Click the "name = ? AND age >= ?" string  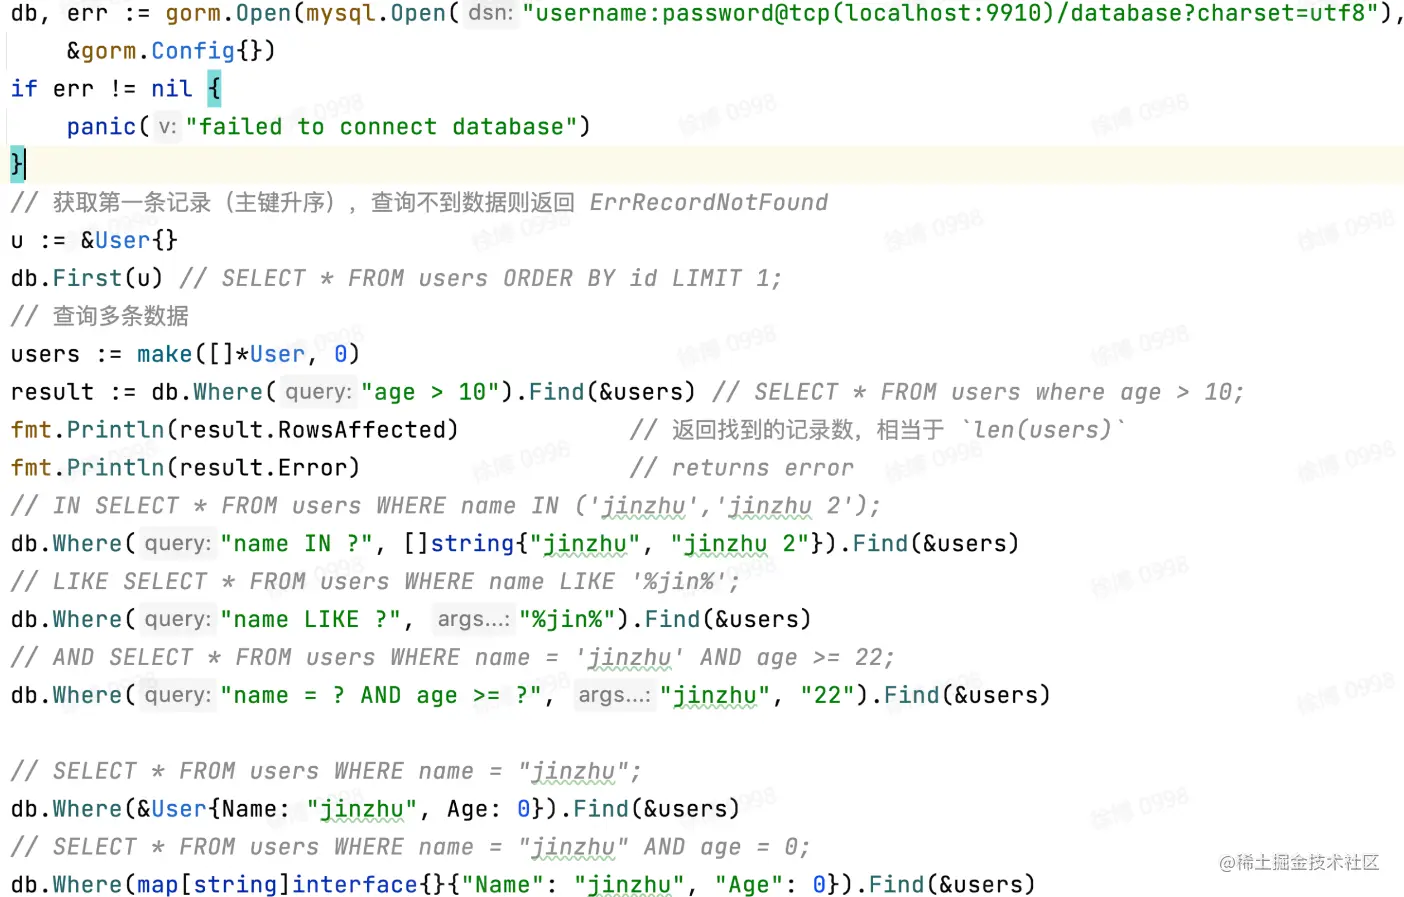[x=381, y=696]
